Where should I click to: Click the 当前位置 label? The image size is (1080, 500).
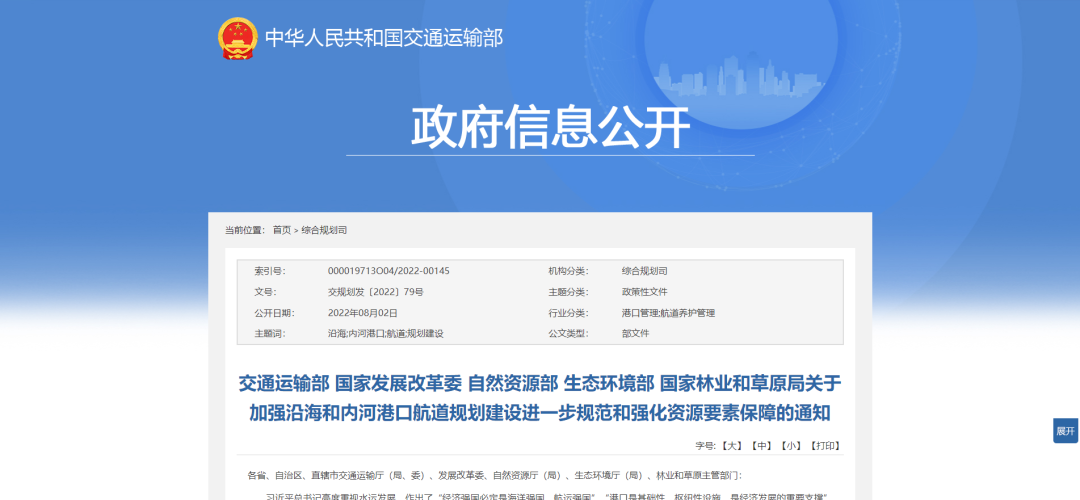click(x=245, y=230)
